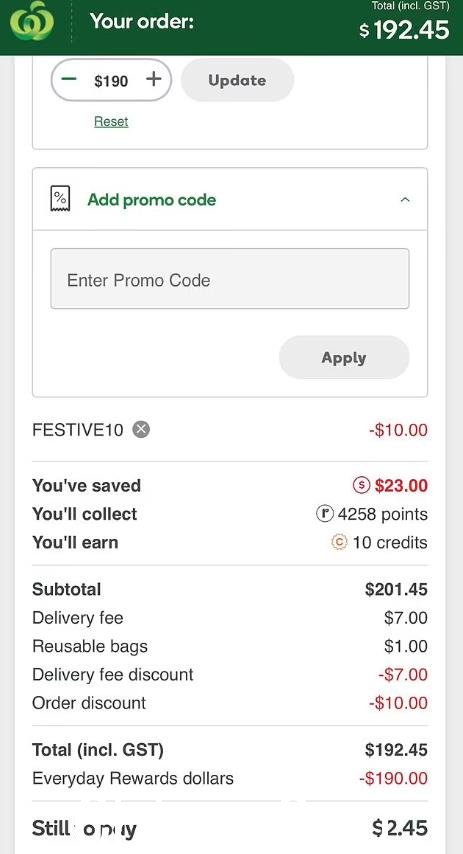Click the Add promo code heading
Viewport: 463px width, 854px height.
click(x=151, y=200)
